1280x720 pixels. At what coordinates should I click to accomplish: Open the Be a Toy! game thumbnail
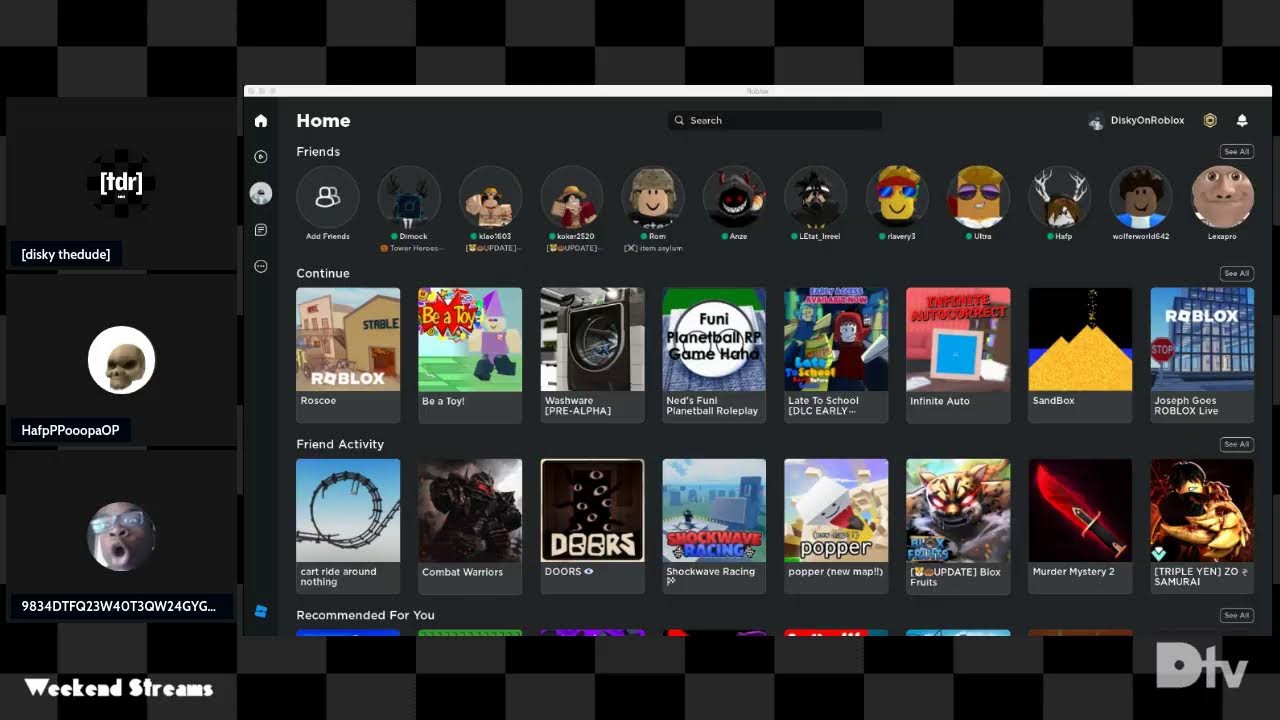(x=470, y=339)
